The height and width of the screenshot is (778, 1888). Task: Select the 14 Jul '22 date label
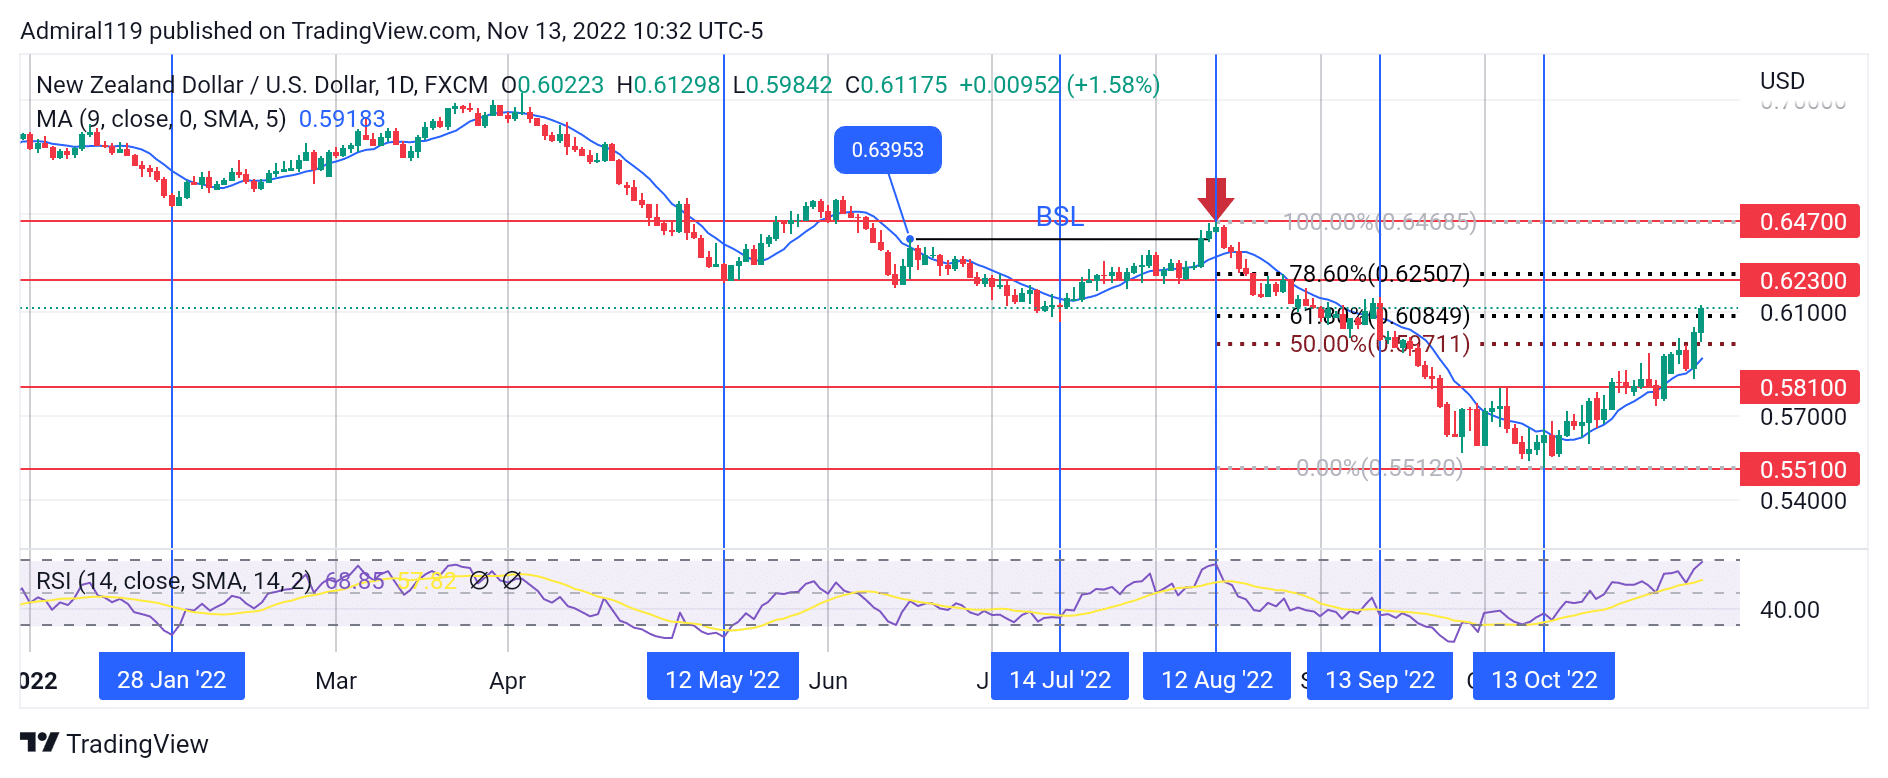[1060, 680]
